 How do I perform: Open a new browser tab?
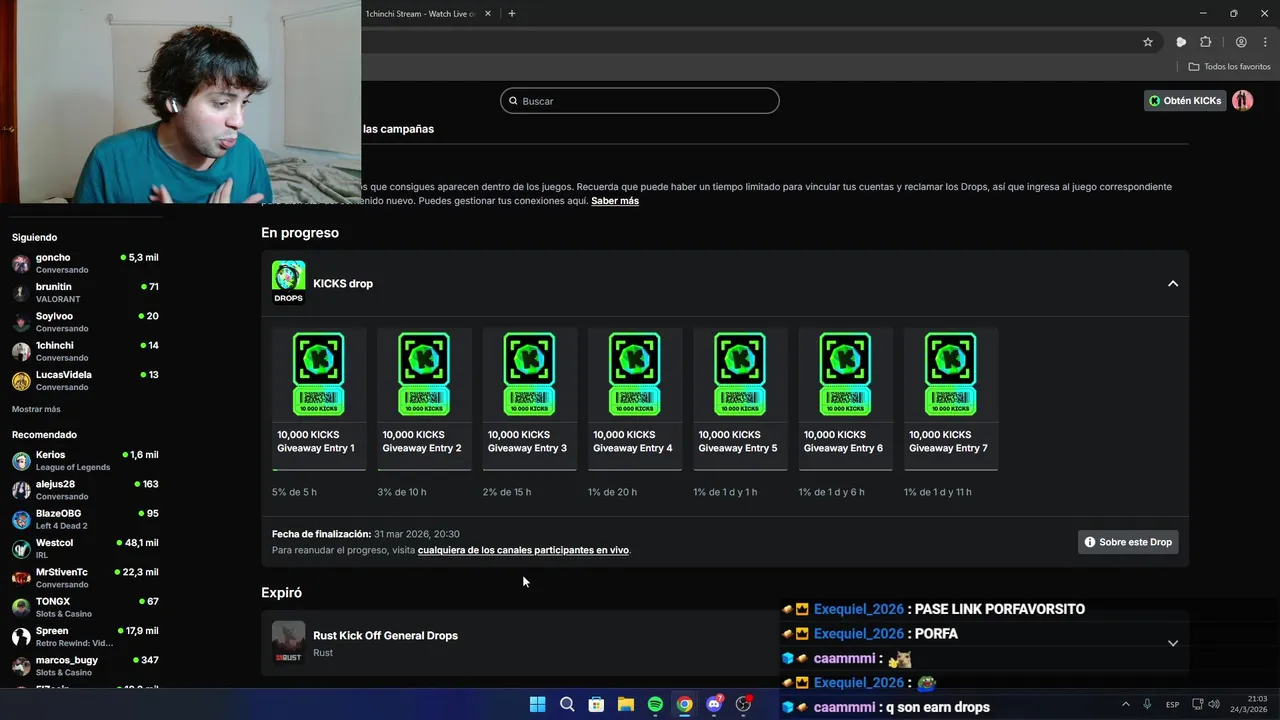[x=512, y=14]
